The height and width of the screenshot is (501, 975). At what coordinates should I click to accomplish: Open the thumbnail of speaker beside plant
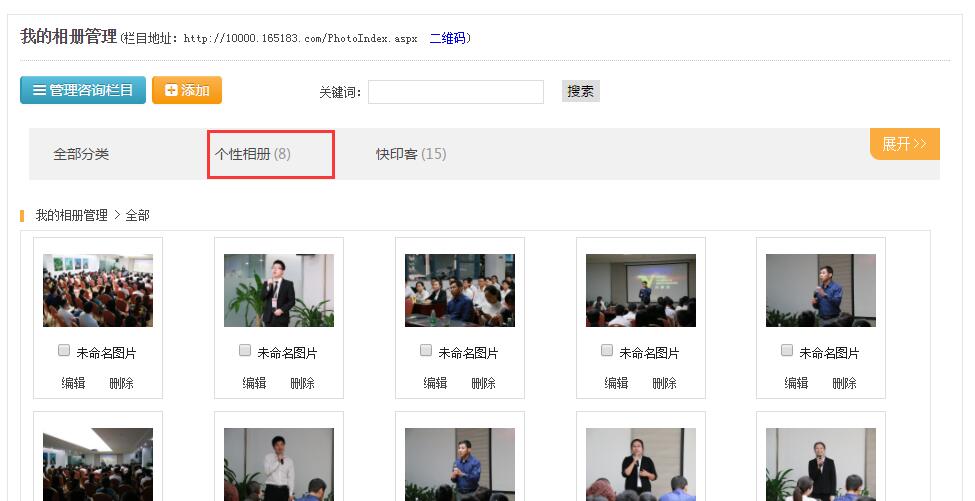(279, 290)
